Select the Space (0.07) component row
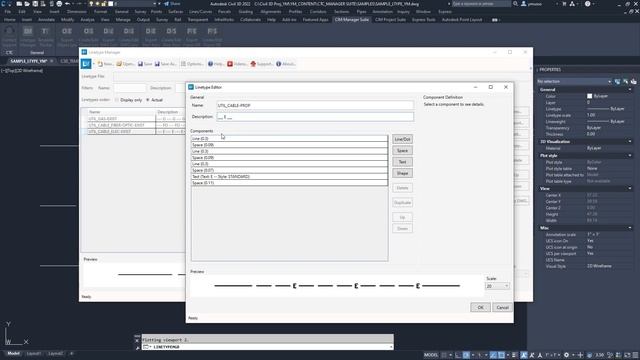This screenshot has height=360, width=640. 289,170
